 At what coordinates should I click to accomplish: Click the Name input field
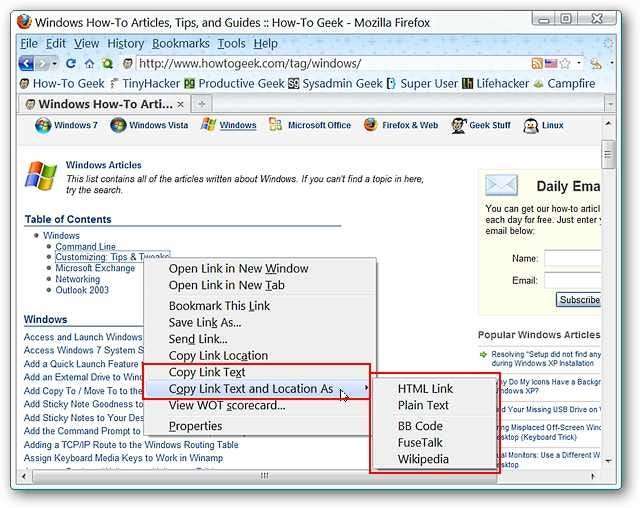click(x=573, y=259)
